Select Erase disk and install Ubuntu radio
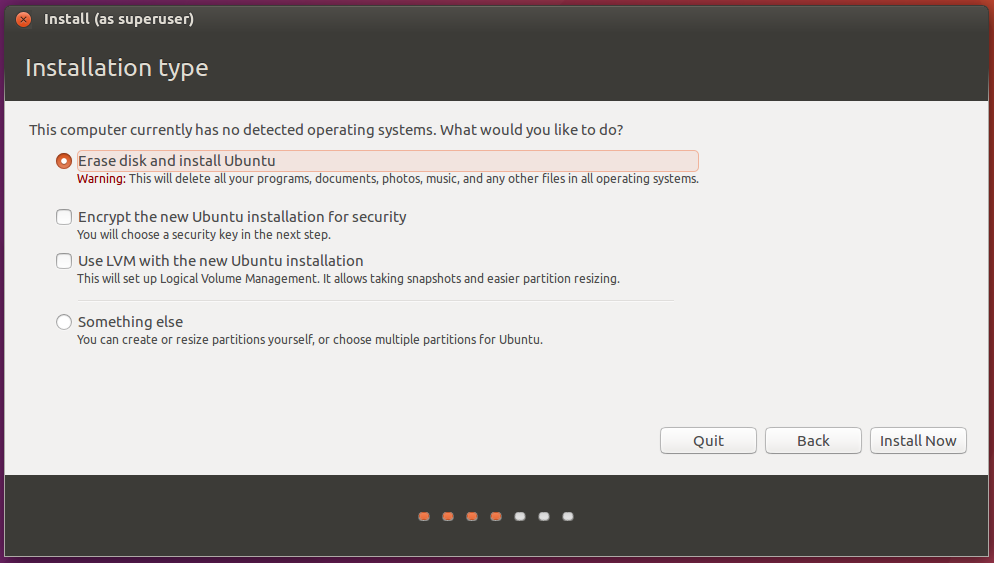This screenshot has height=563, width=994. [x=63, y=161]
